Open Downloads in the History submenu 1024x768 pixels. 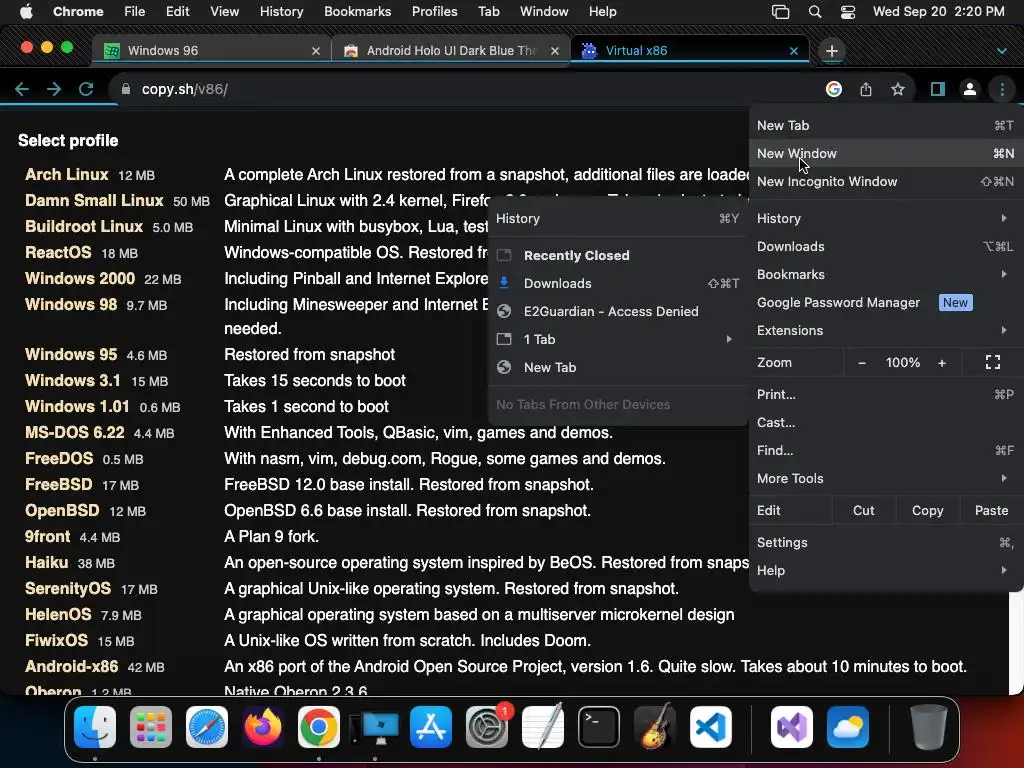(x=618, y=283)
